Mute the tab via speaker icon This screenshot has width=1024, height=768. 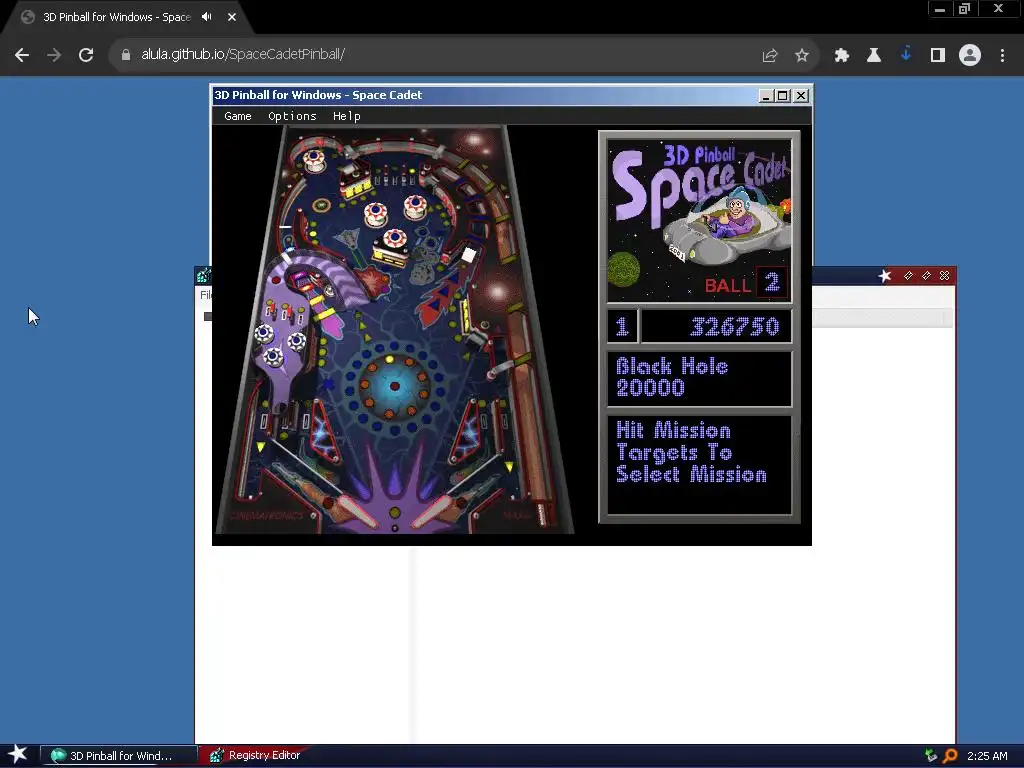tap(207, 17)
